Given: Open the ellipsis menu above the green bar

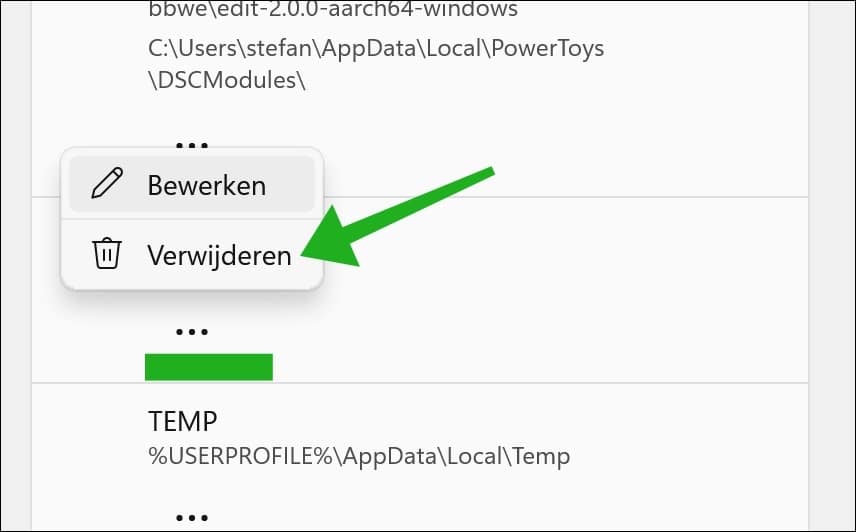Looking at the screenshot, I should pyautogui.click(x=192, y=331).
